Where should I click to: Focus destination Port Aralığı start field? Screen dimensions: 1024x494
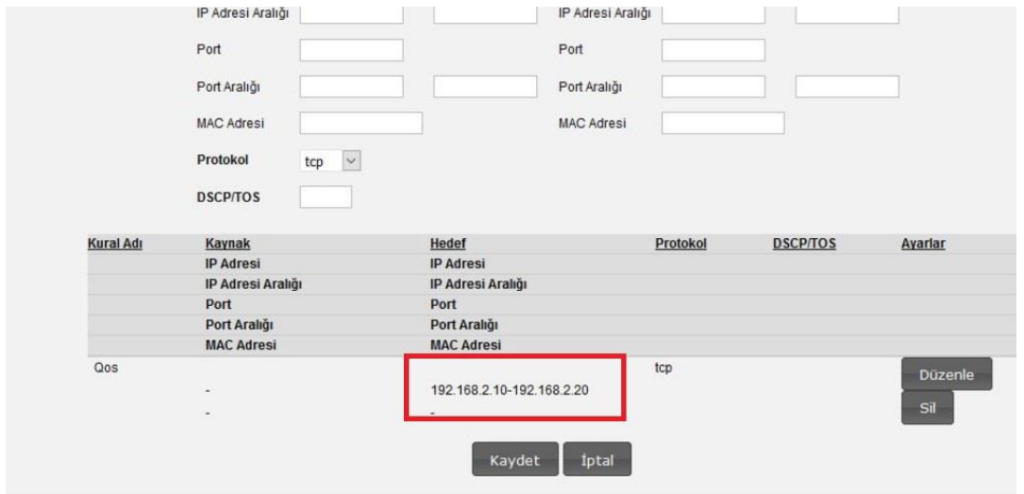point(713,86)
